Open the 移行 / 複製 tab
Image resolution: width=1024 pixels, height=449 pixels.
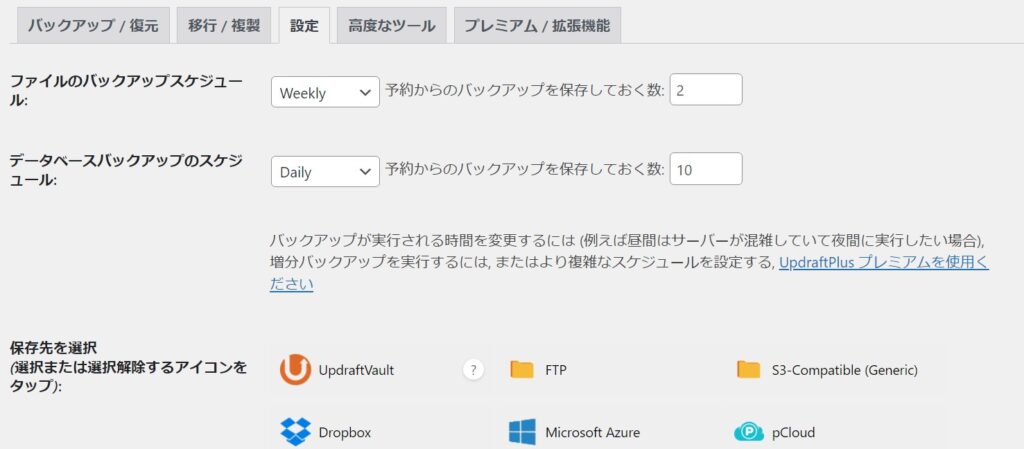pyautogui.click(x=223, y=25)
